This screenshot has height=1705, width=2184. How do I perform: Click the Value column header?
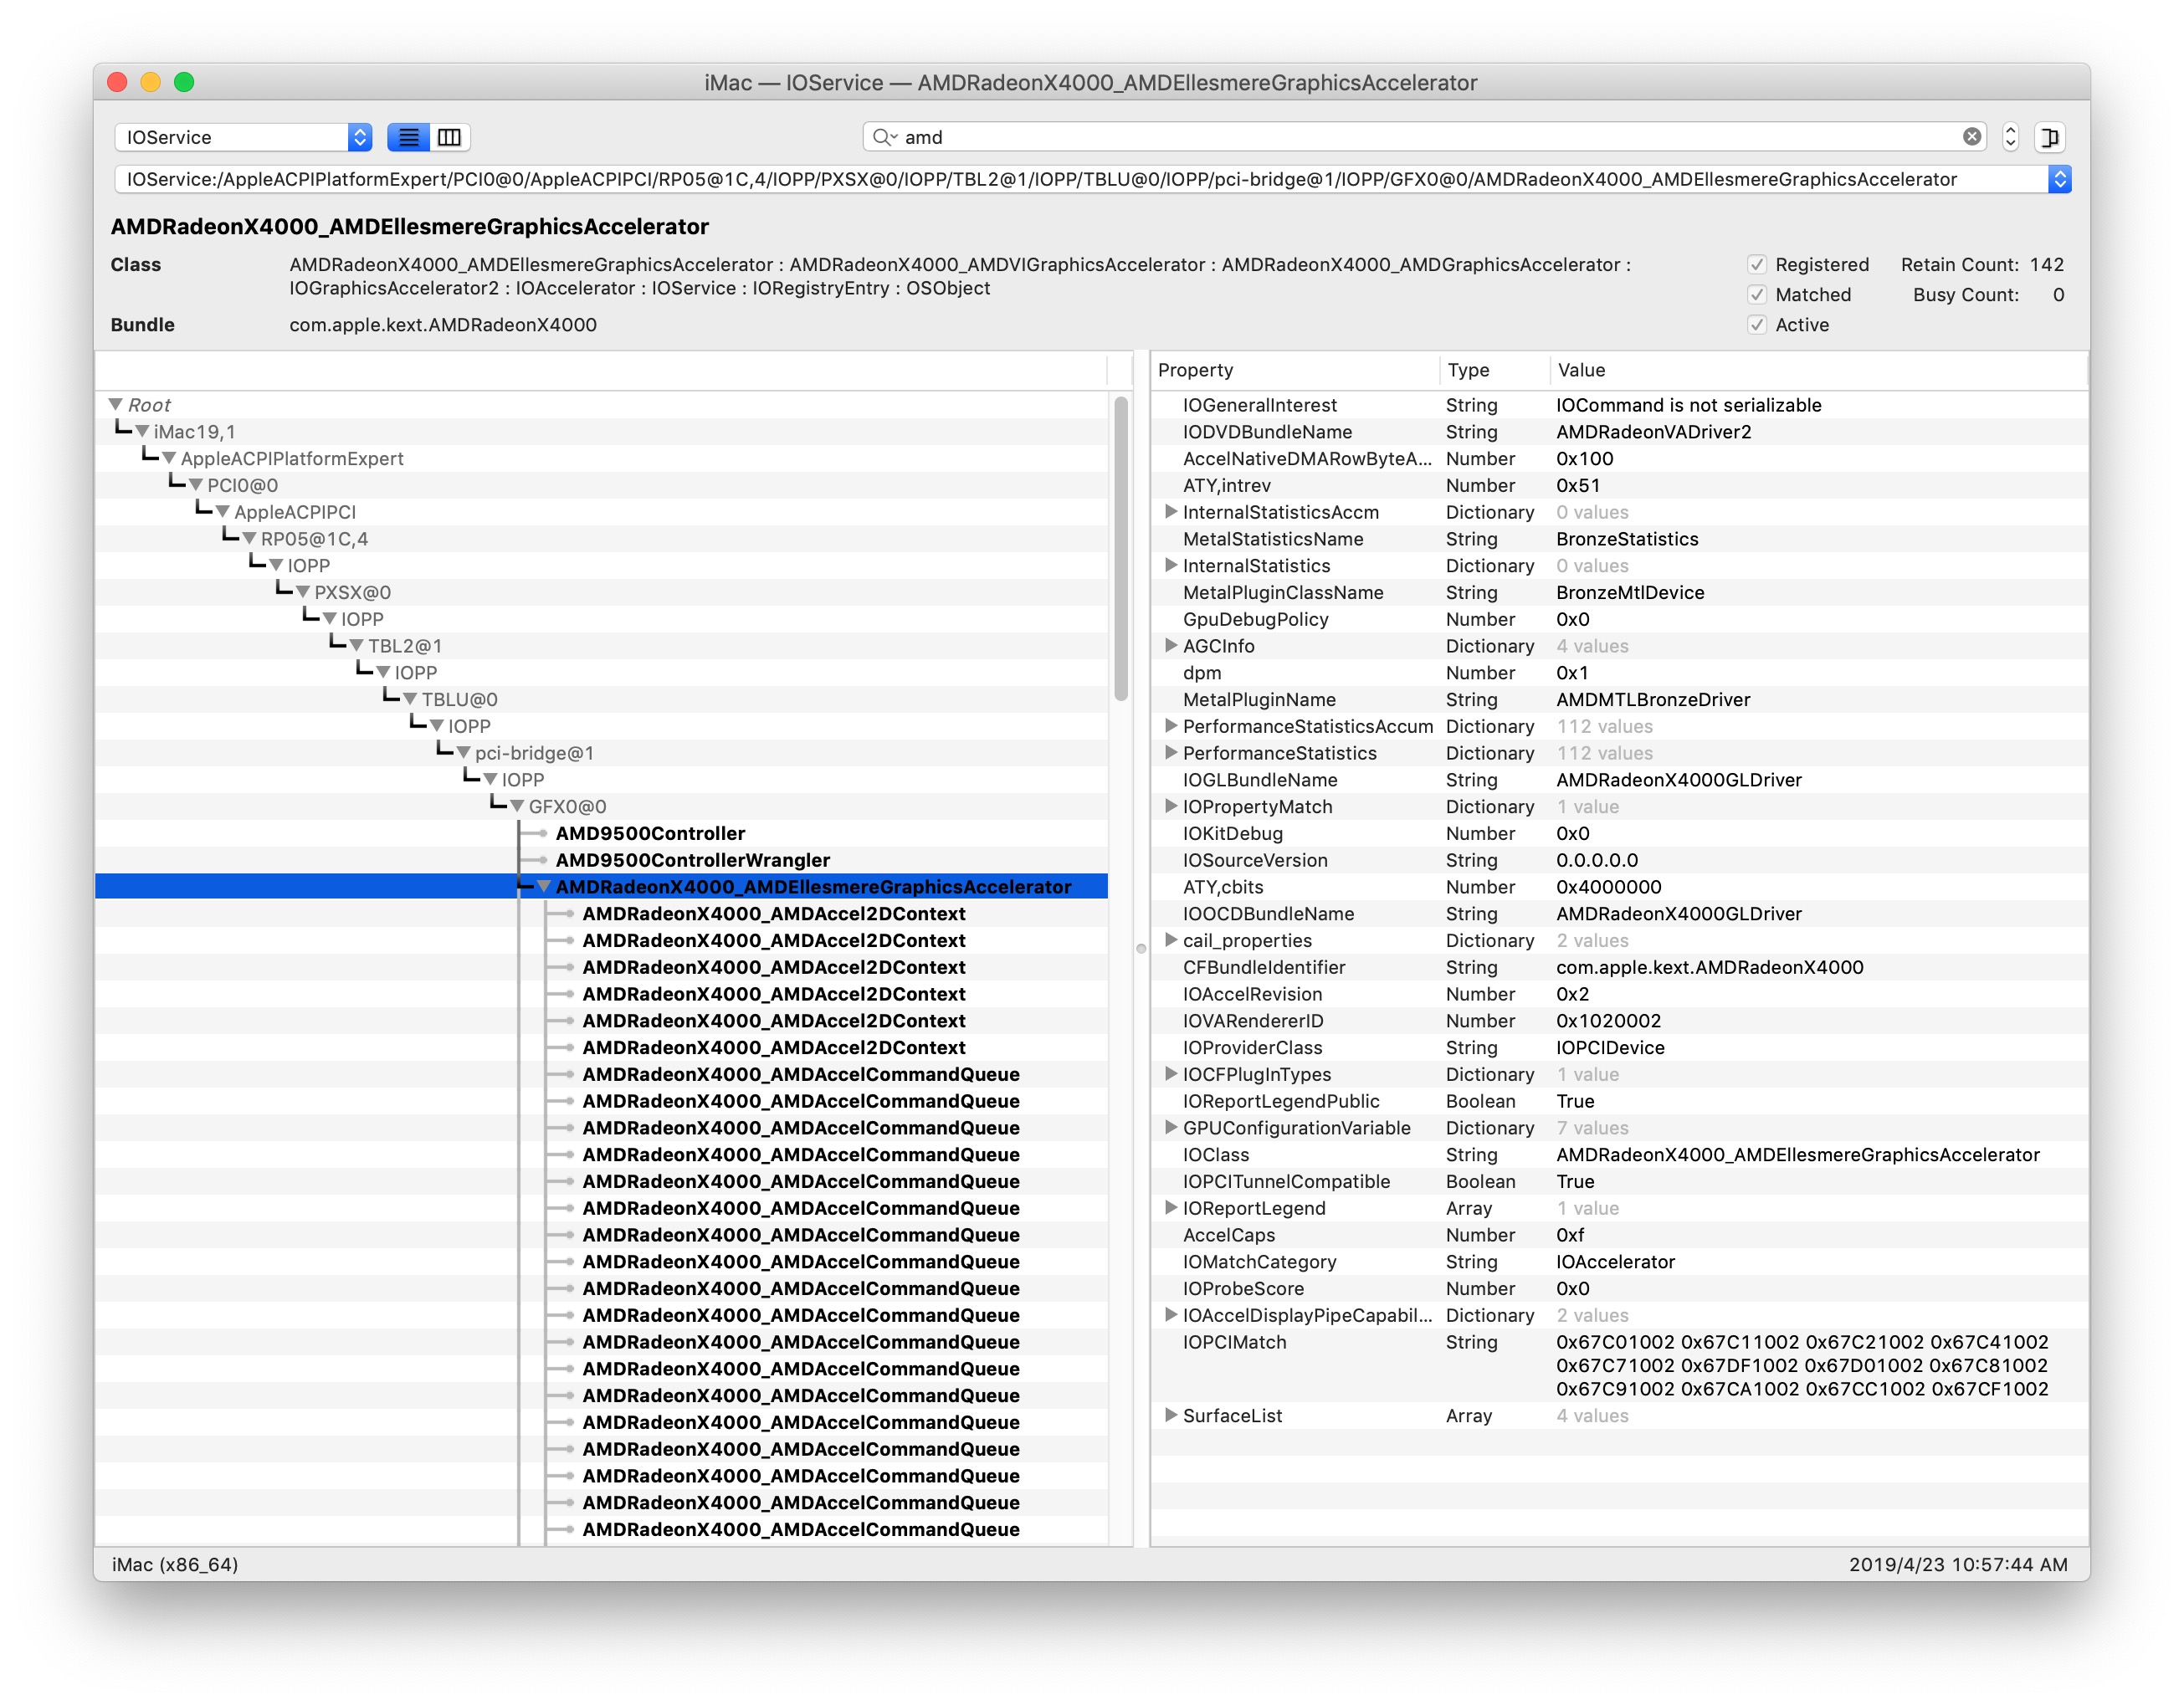pos(1581,370)
